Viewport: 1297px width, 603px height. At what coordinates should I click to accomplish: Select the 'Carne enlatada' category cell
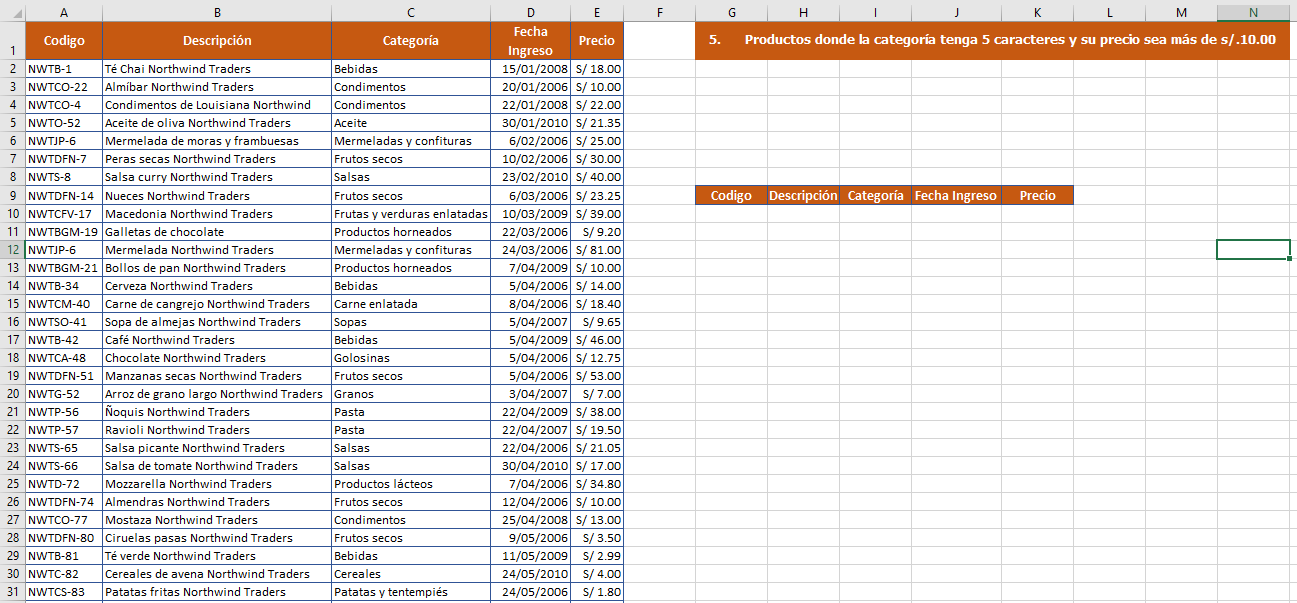click(x=411, y=304)
